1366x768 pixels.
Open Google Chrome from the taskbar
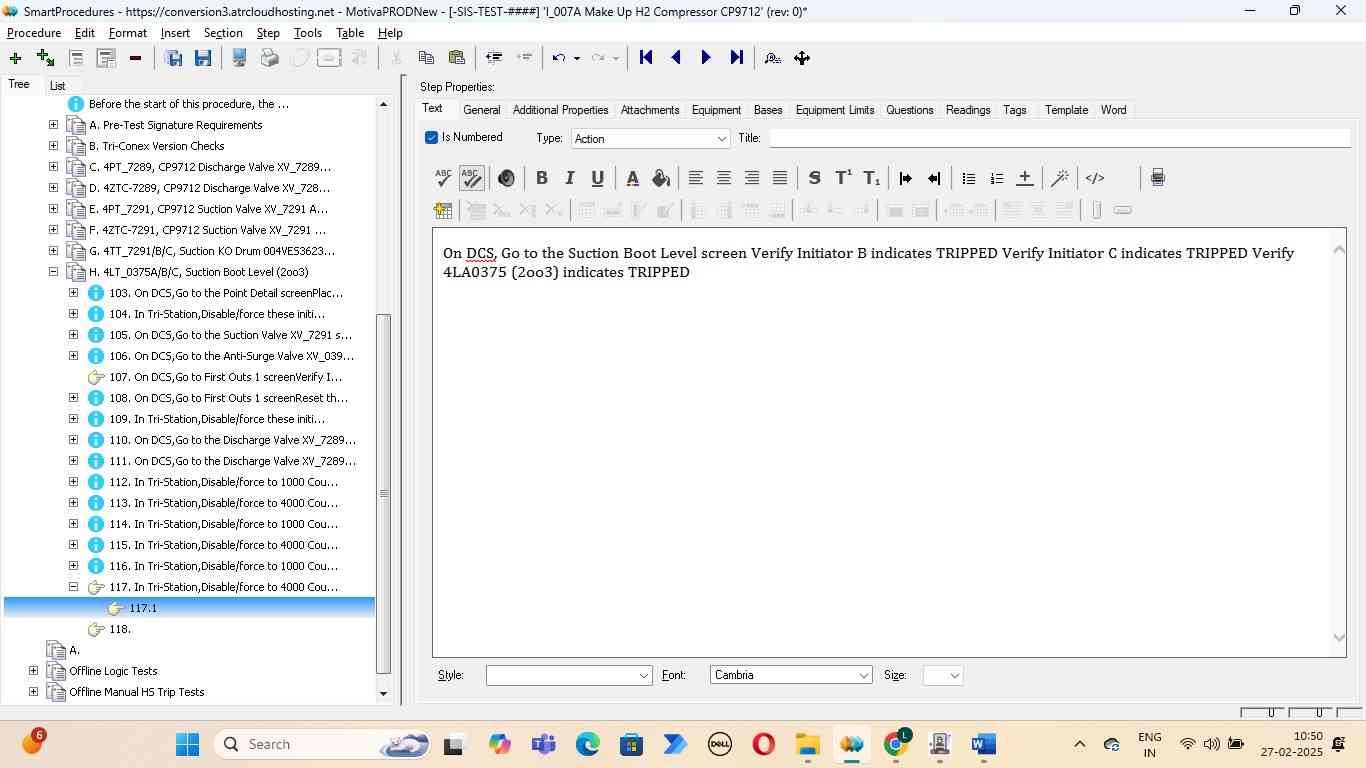point(898,744)
